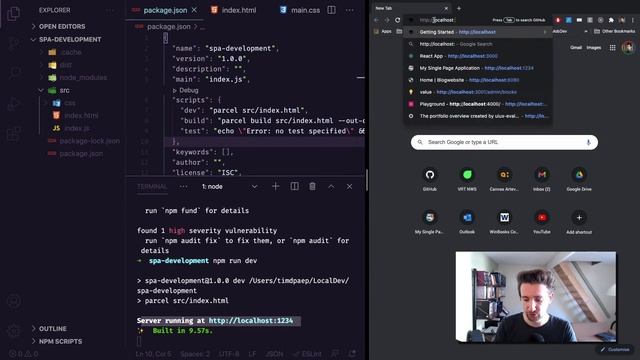Viewport: 640px width, 360px height.
Task: Select Chrome New Tab tab
Action: 410,8
